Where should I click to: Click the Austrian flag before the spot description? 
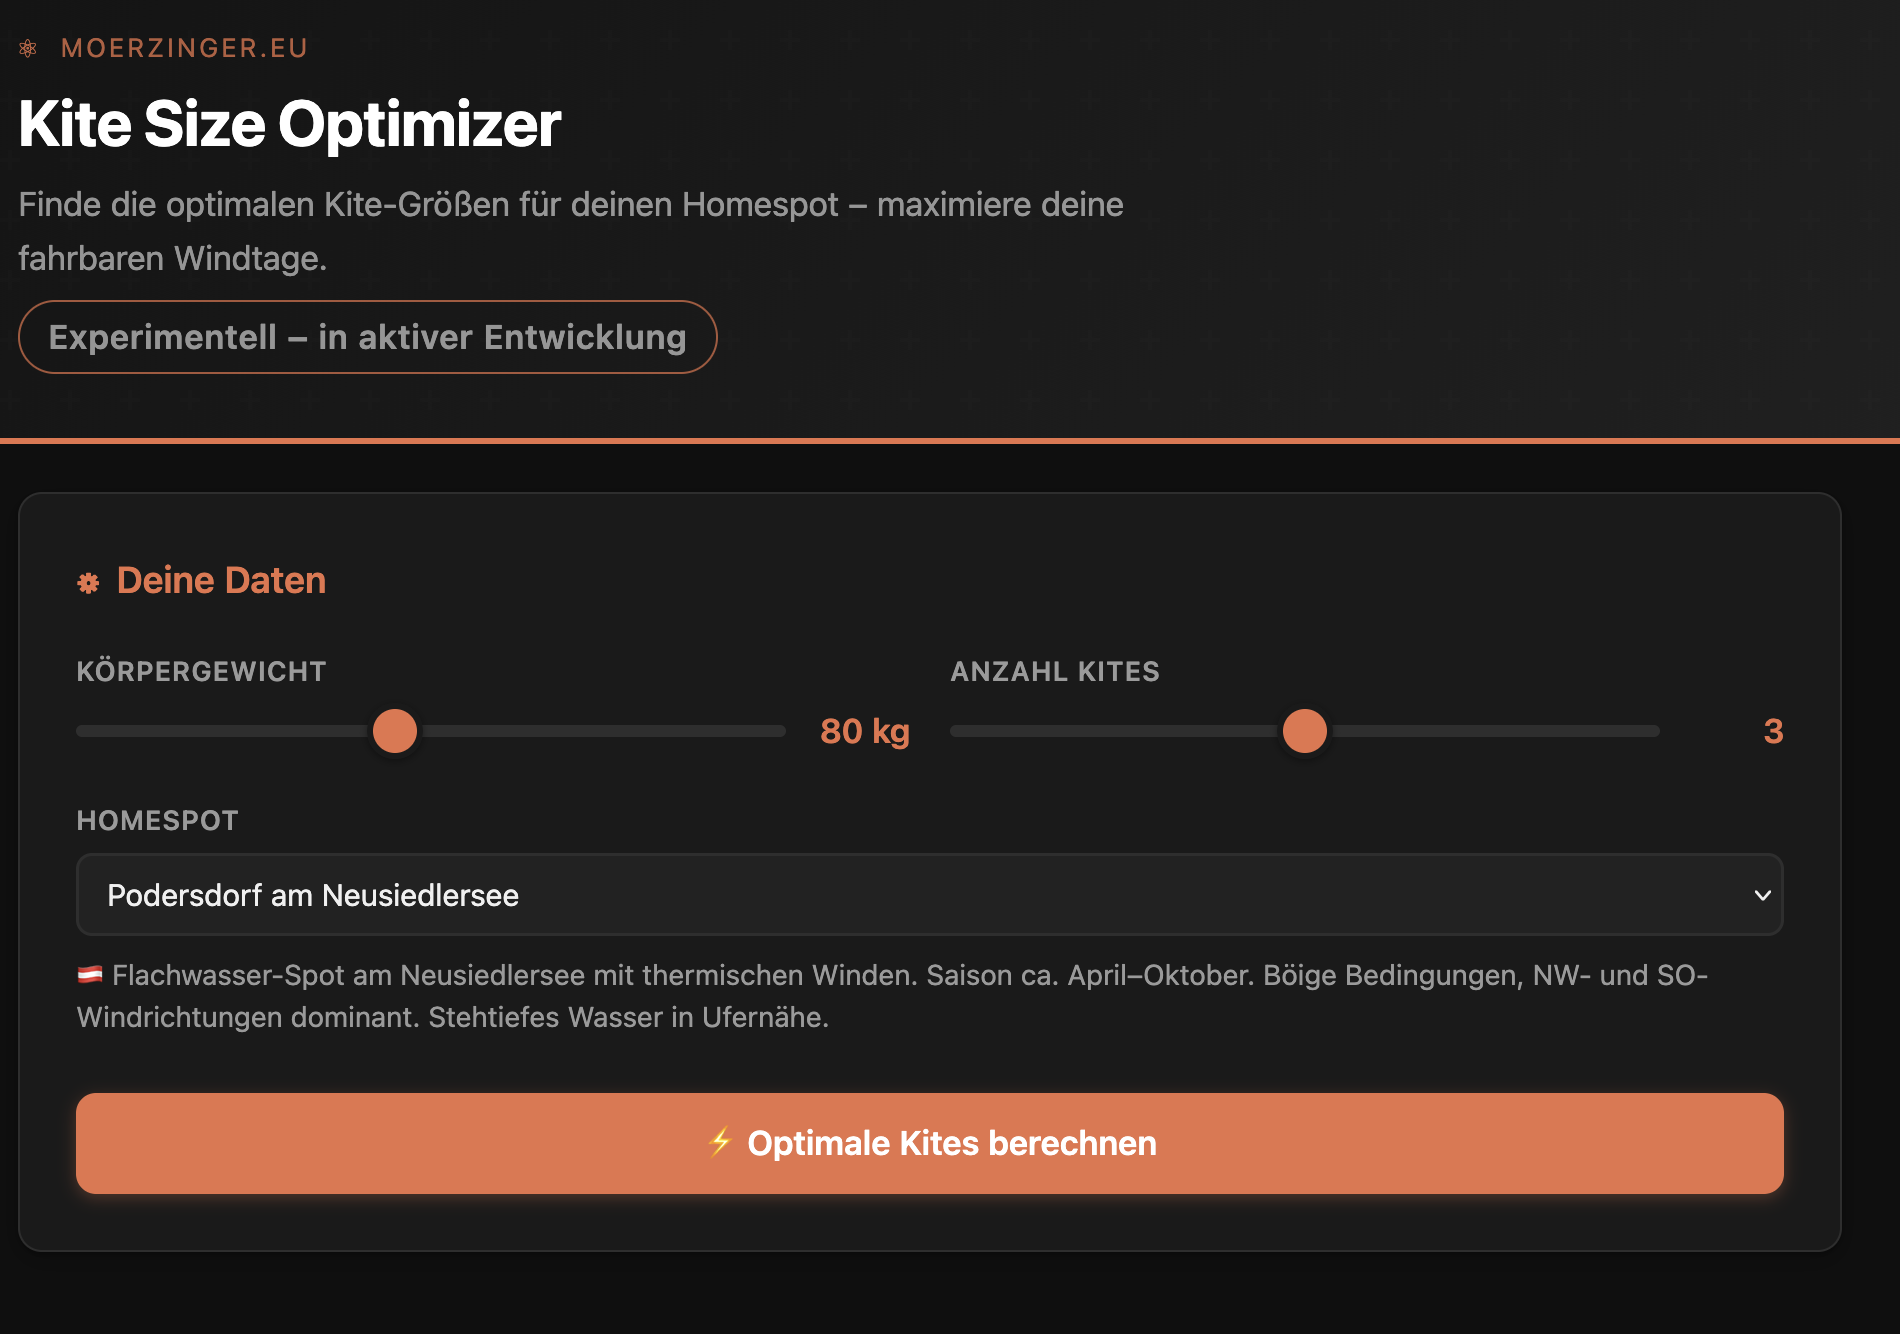tap(89, 973)
